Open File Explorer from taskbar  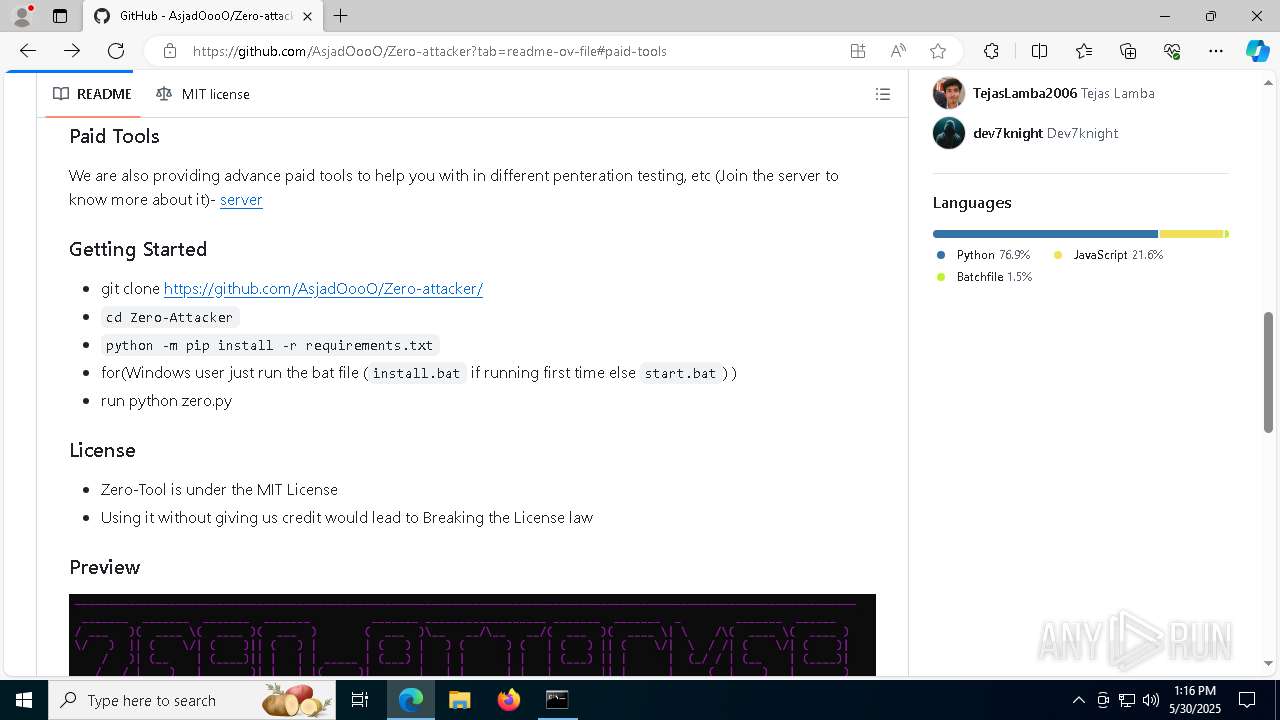pos(459,700)
